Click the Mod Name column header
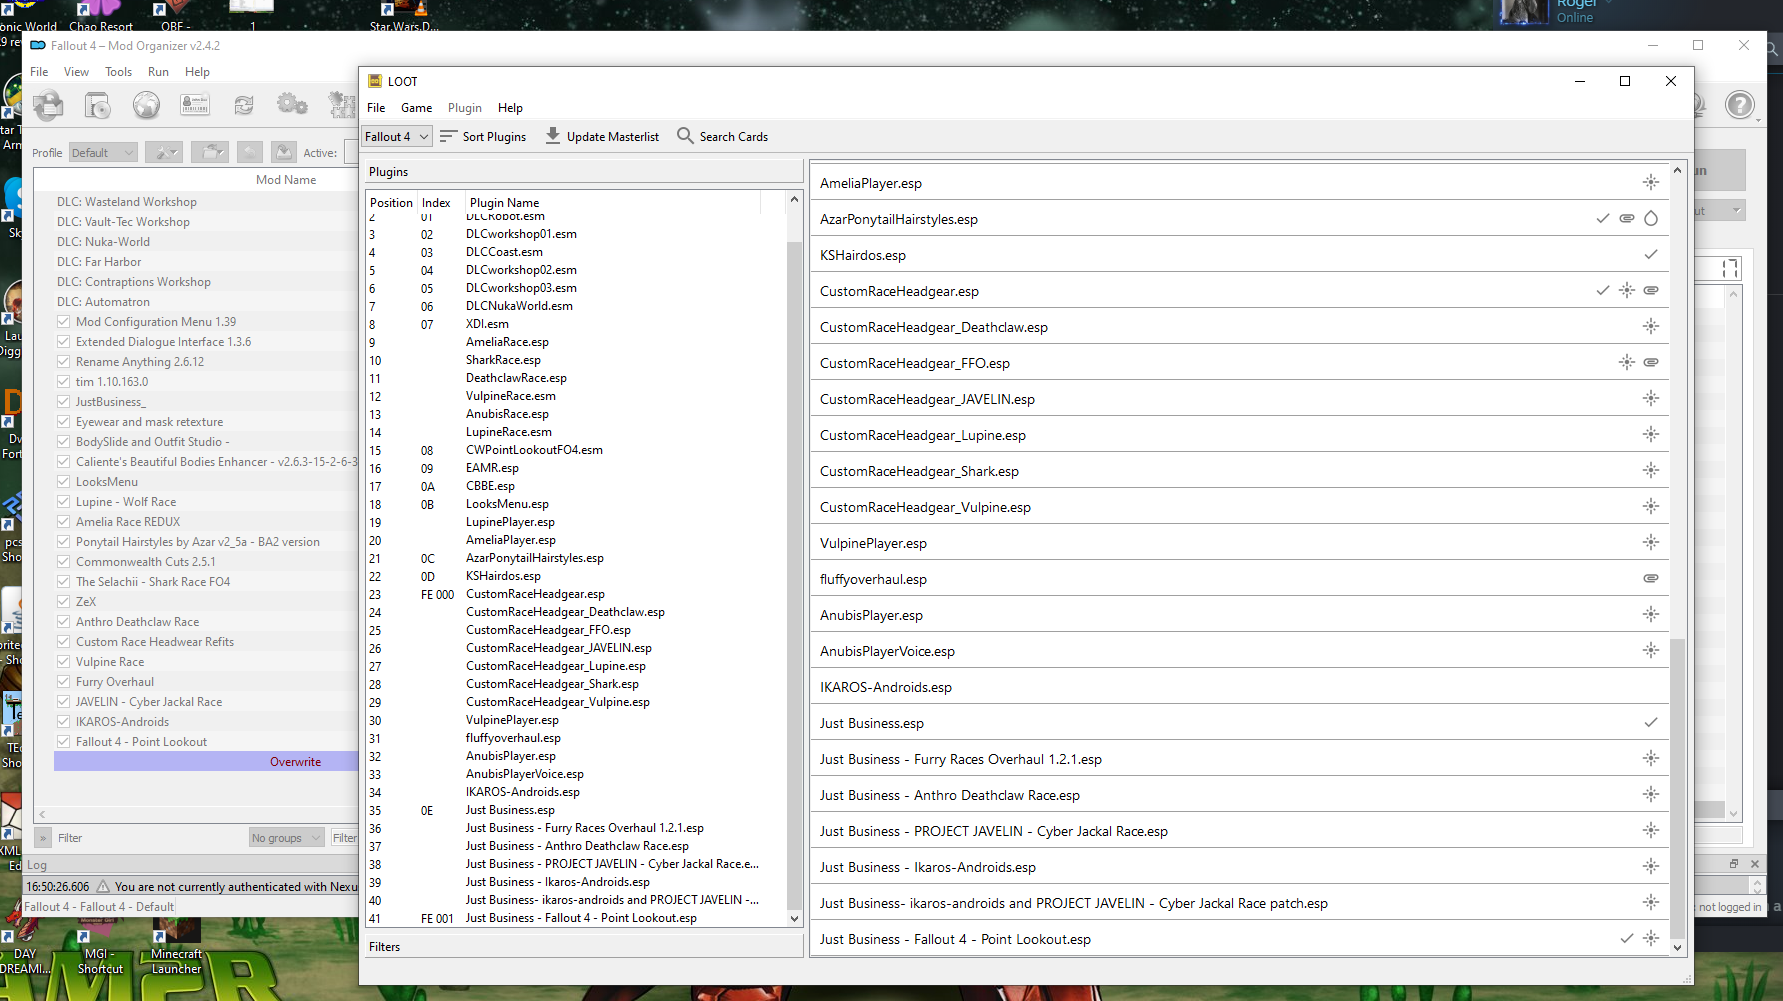1783x1001 pixels. pyautogui.click(x=286, y=180)
